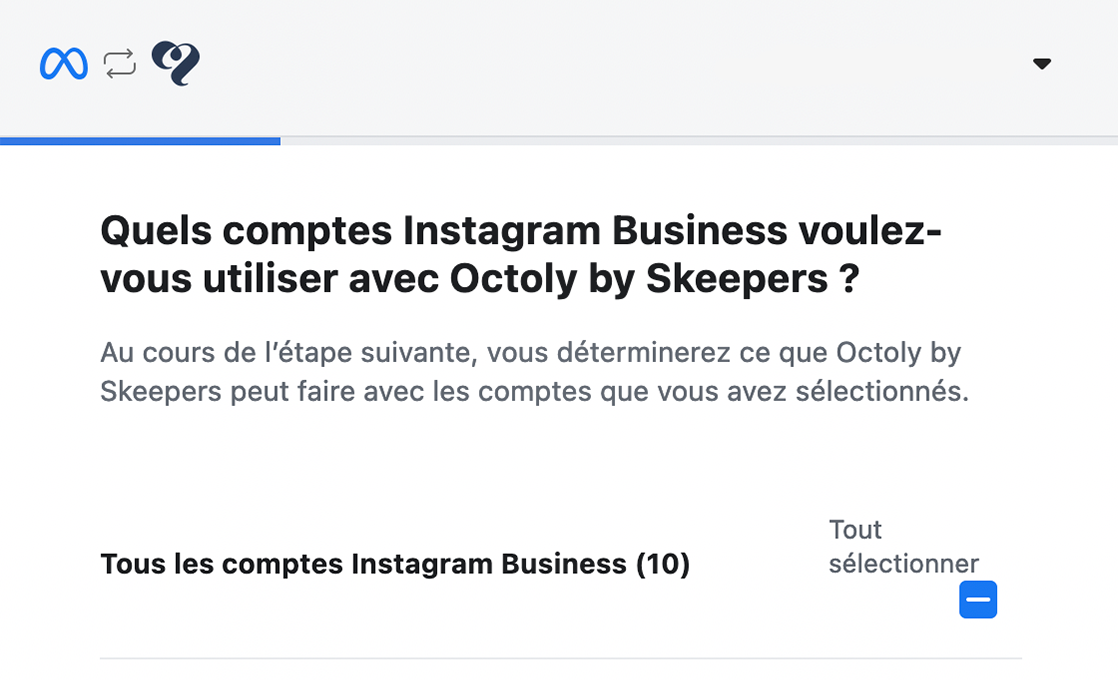This screenshot has height=680, width=1118.
Task: Click the gray description paragraph
Action: 534,372
